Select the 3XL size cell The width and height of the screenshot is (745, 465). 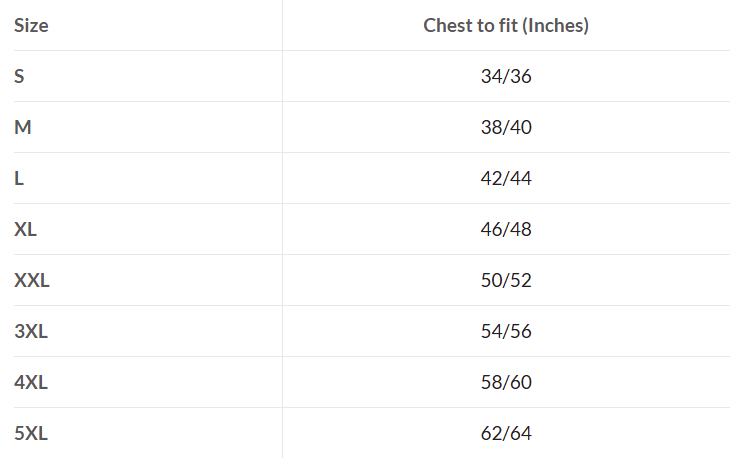[x=31, y=331]
